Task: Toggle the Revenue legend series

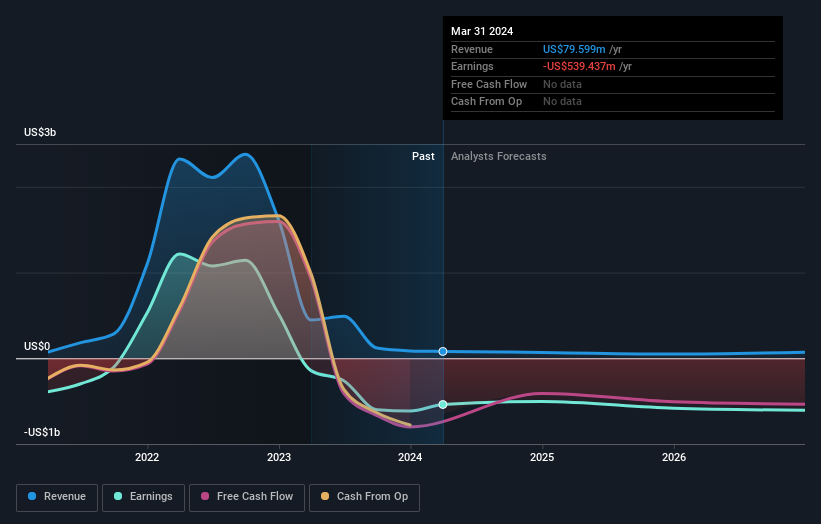Action: [x=57, y=497]
